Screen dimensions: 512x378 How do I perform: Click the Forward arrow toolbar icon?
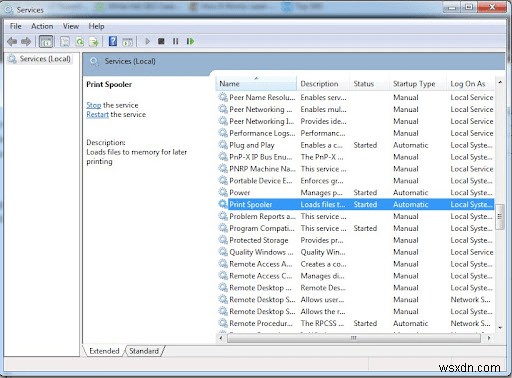[x=26, y=42]
